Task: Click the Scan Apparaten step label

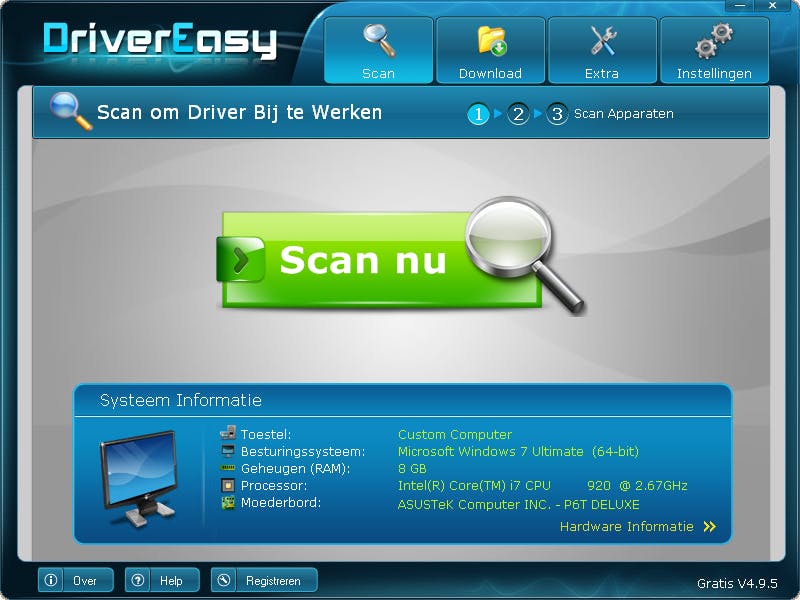Action: (623, 114)
